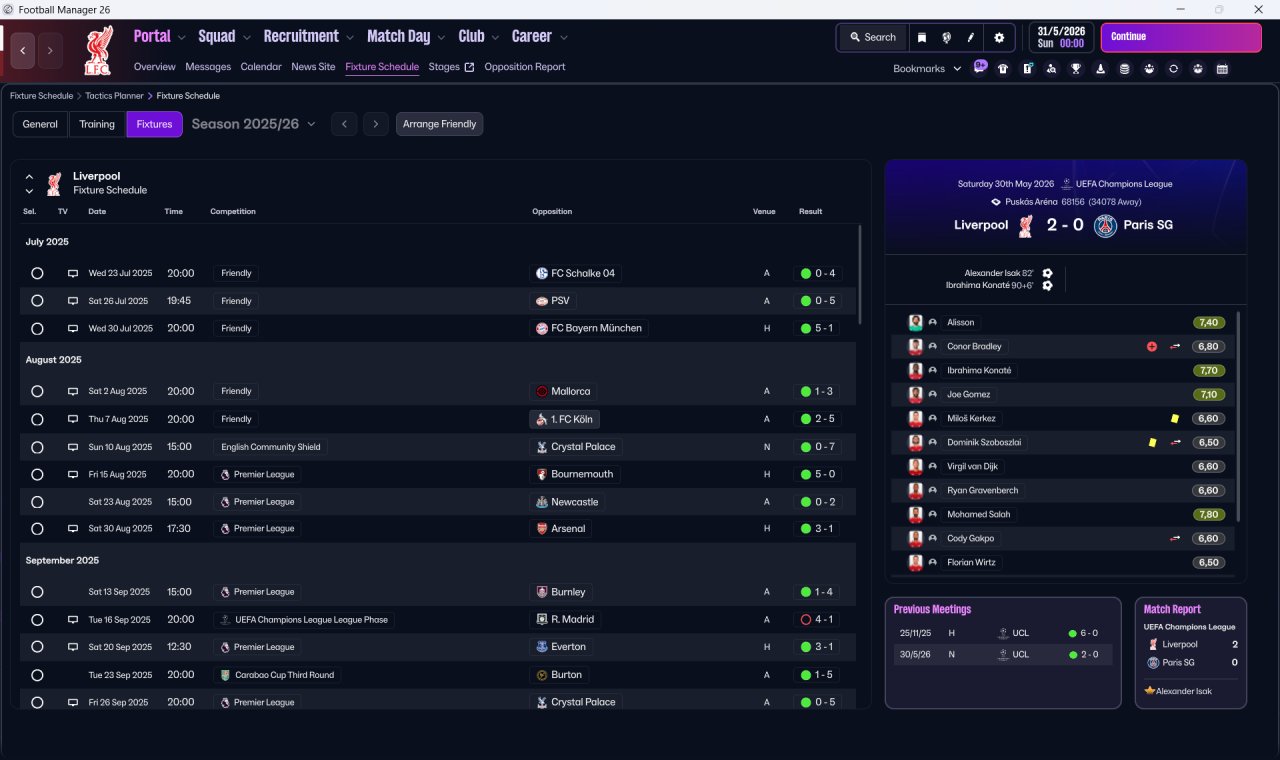Click the purple Continue button
The image size is (1280, 760).
click(x=1181, y=37)
